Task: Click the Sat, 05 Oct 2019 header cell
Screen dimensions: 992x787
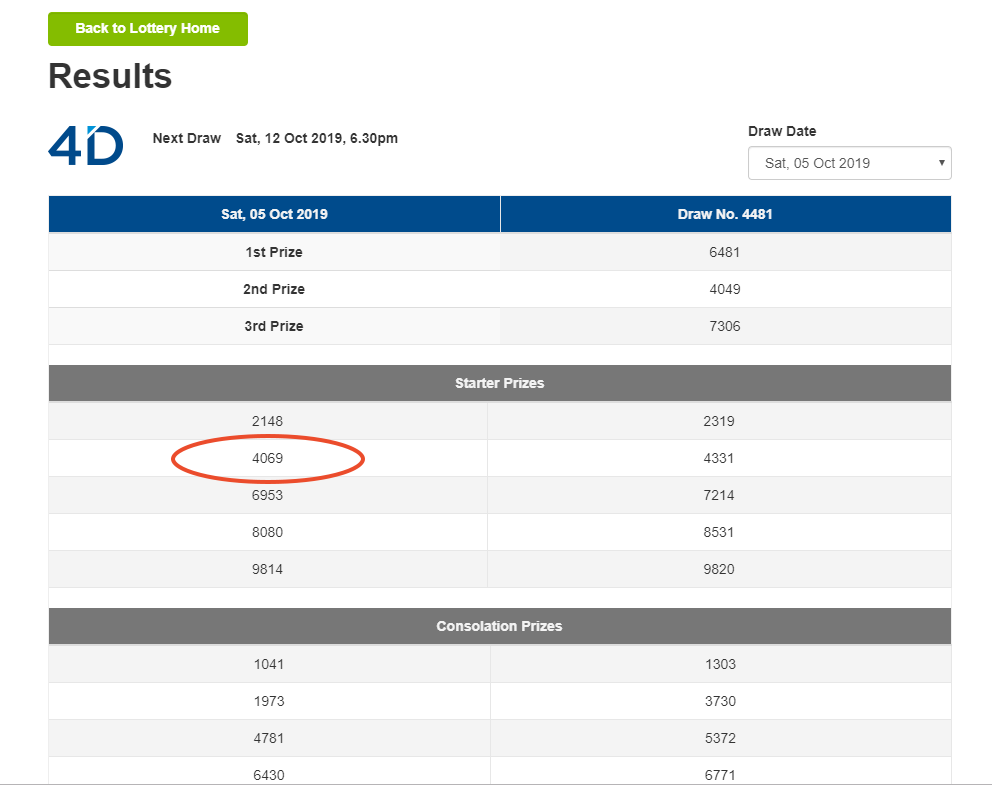Action: 274,214
